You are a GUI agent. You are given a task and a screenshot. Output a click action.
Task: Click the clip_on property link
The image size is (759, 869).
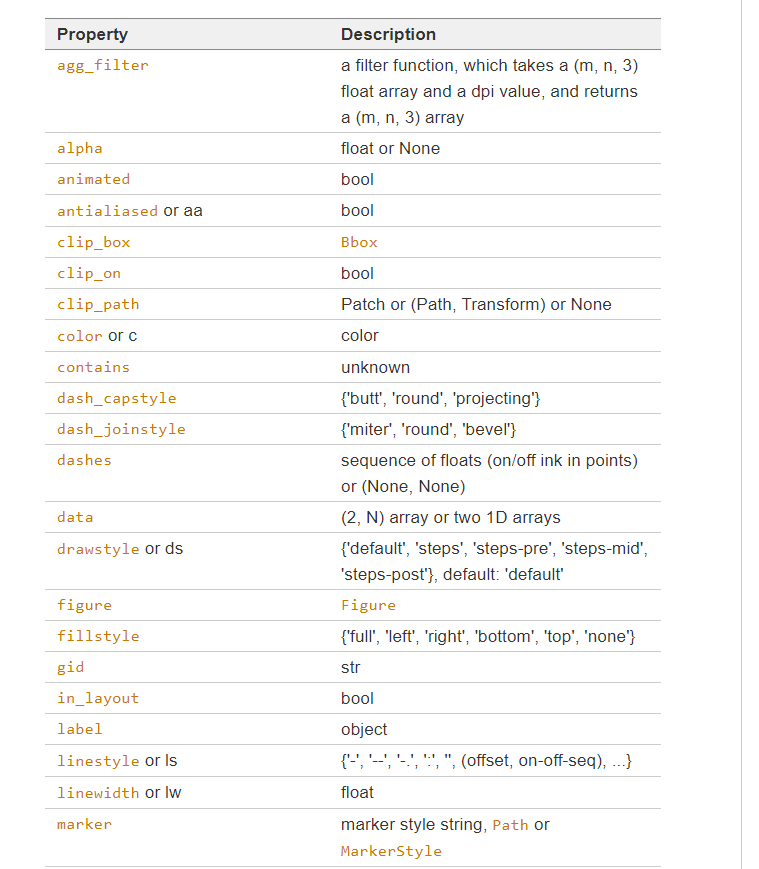click(89, 273)
